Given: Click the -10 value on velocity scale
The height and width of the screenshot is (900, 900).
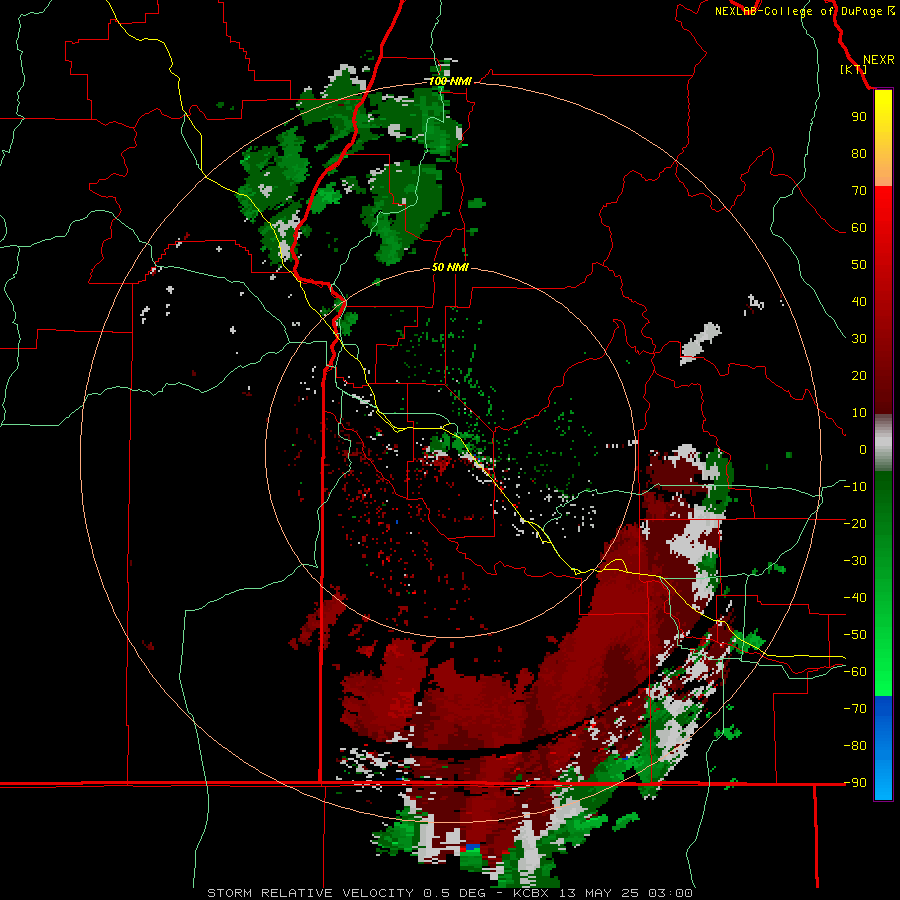Looking at the screenshot, I should pos(855,487).
